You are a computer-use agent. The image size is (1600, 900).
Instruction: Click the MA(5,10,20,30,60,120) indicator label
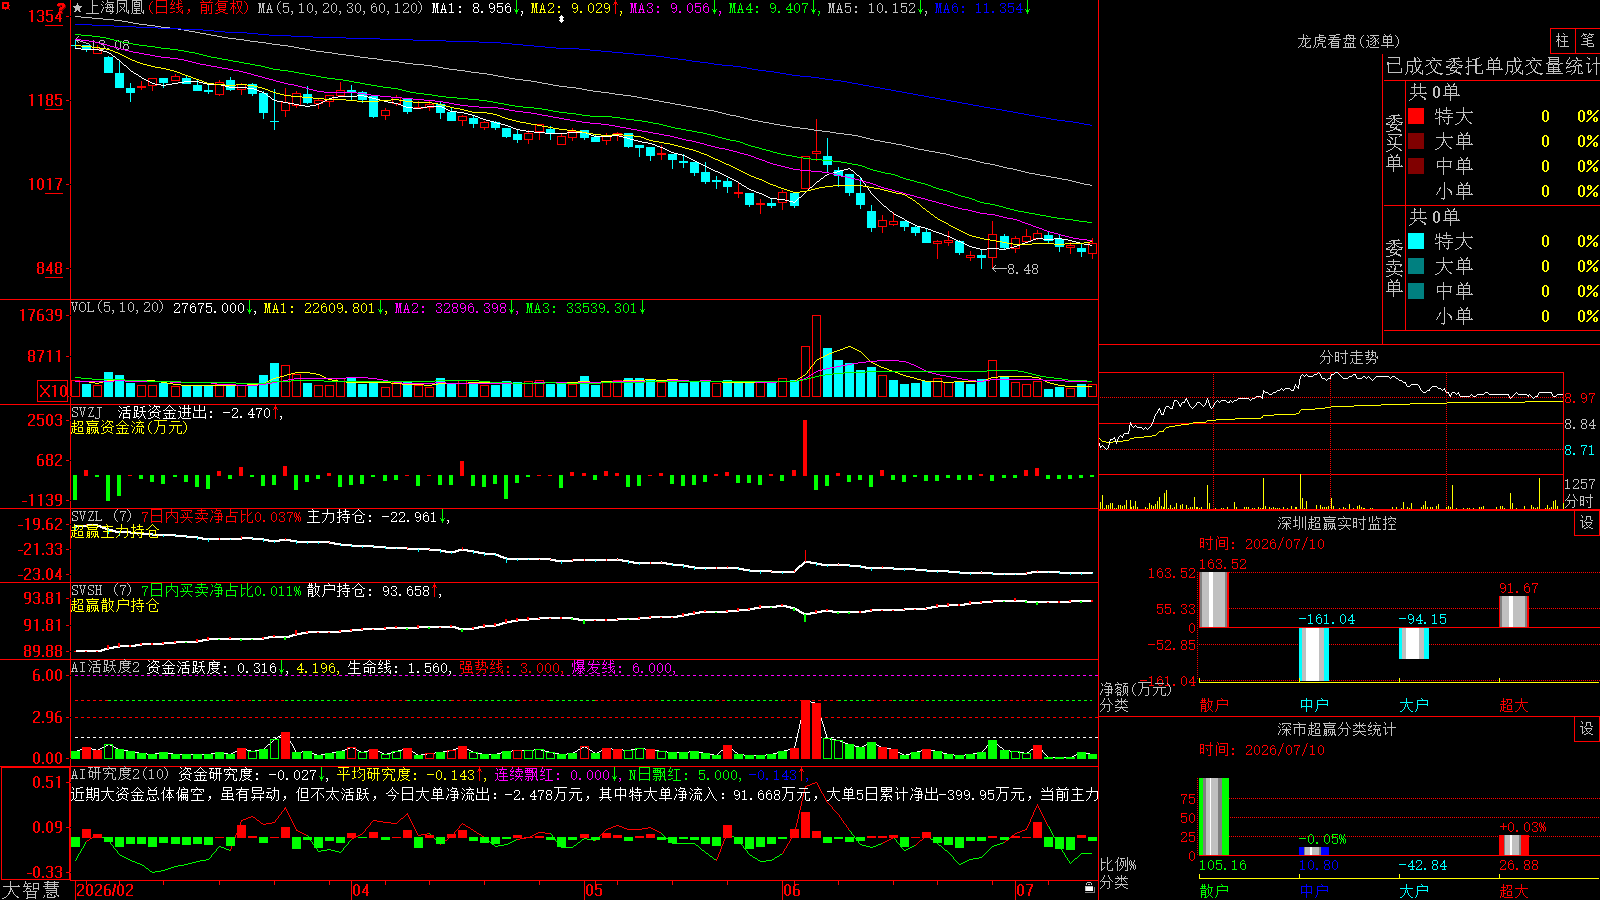pos(340,8)
